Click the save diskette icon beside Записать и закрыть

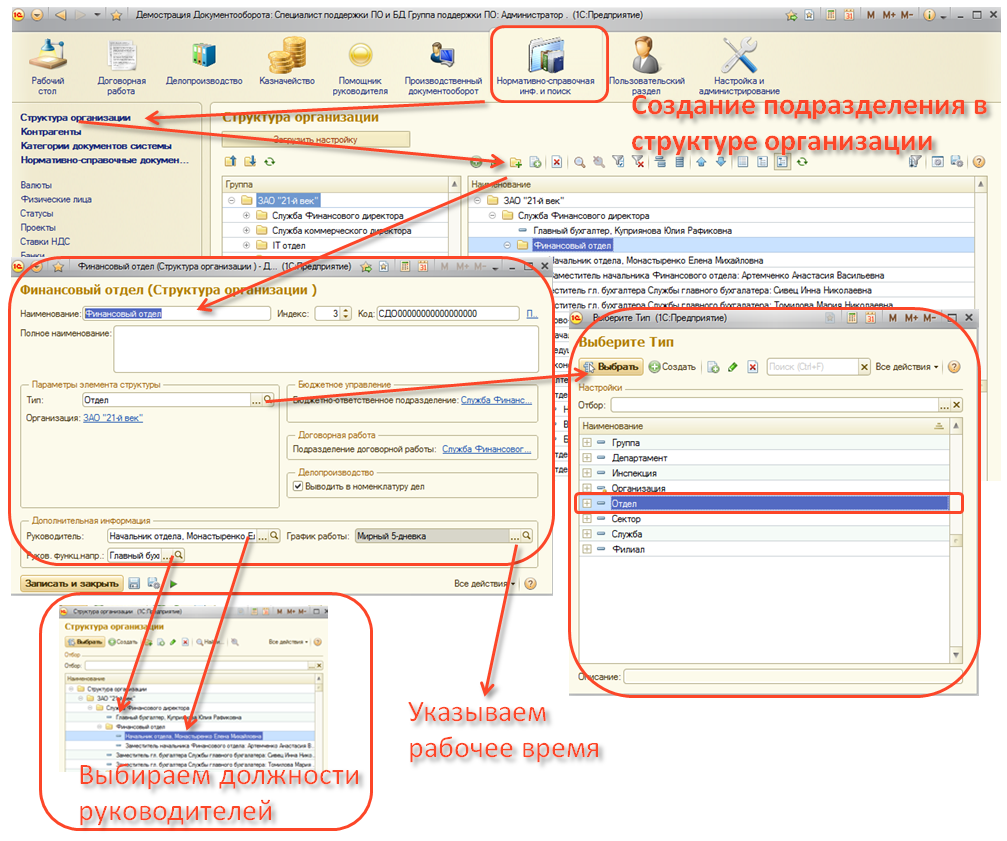(x=134, y=583)
